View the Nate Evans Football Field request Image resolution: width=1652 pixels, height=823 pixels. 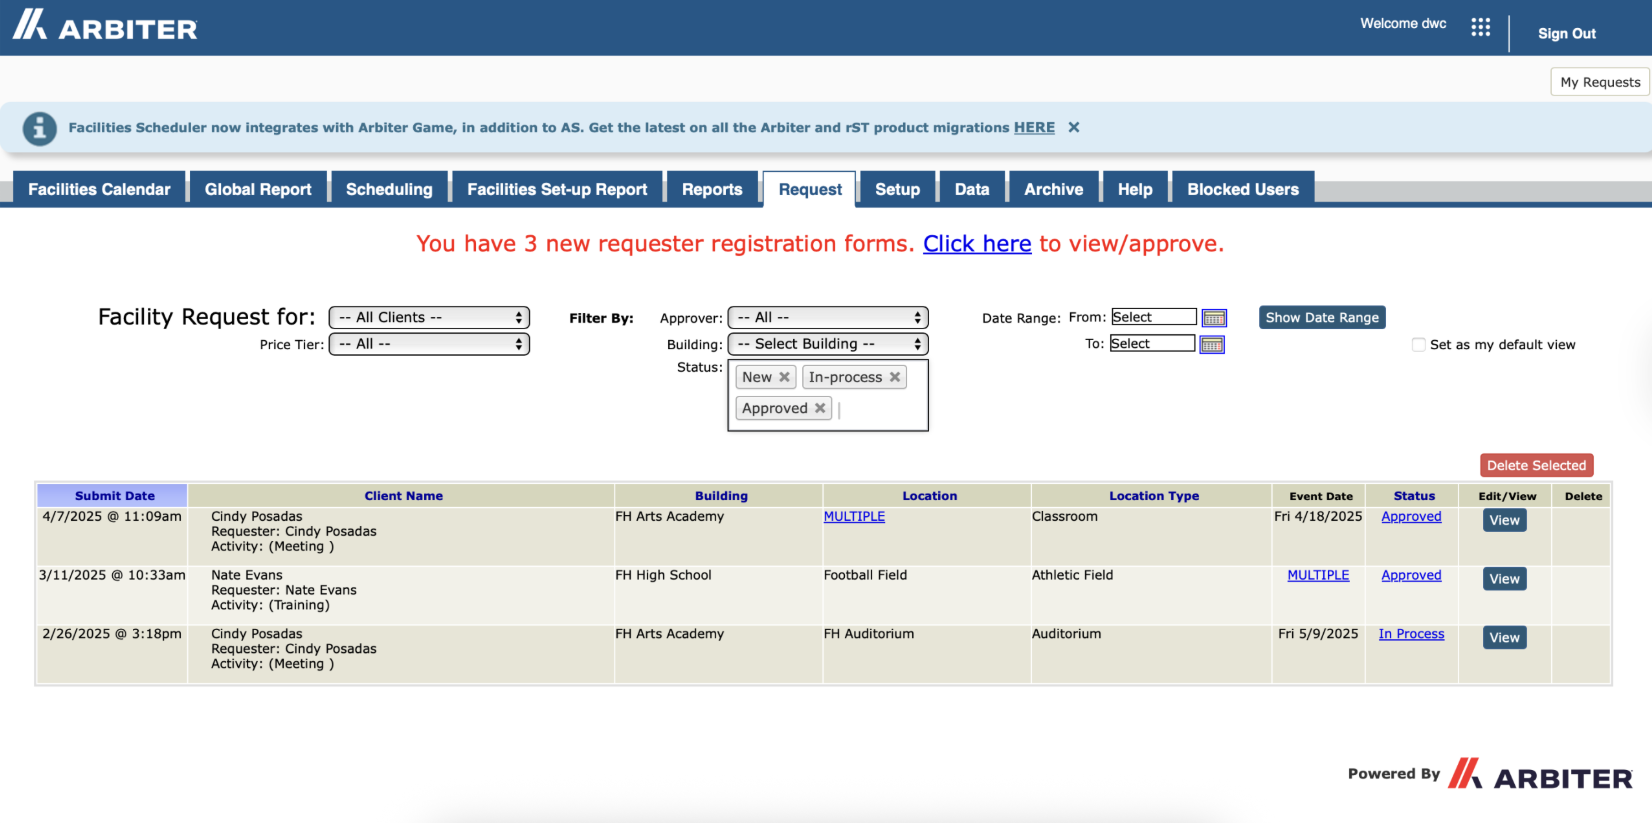(x=1504, y=579)
